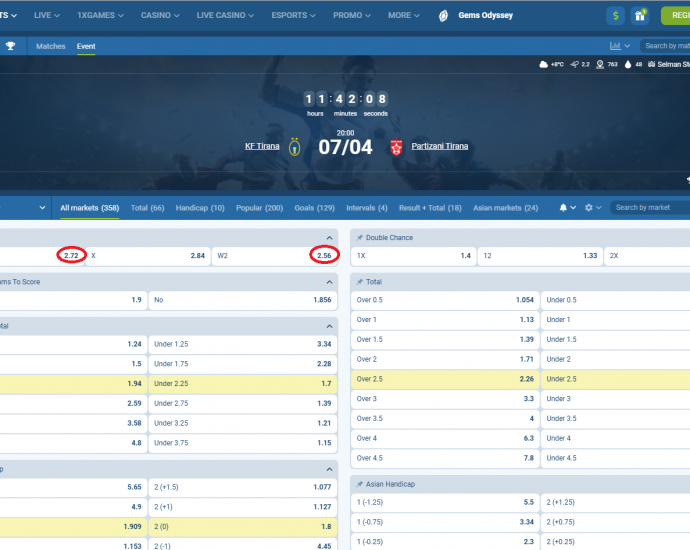The height and width of the screenshot is (550, 690).
Task: Open the LIVE CASINO dropdown menu
Action: tap(225, 15)
